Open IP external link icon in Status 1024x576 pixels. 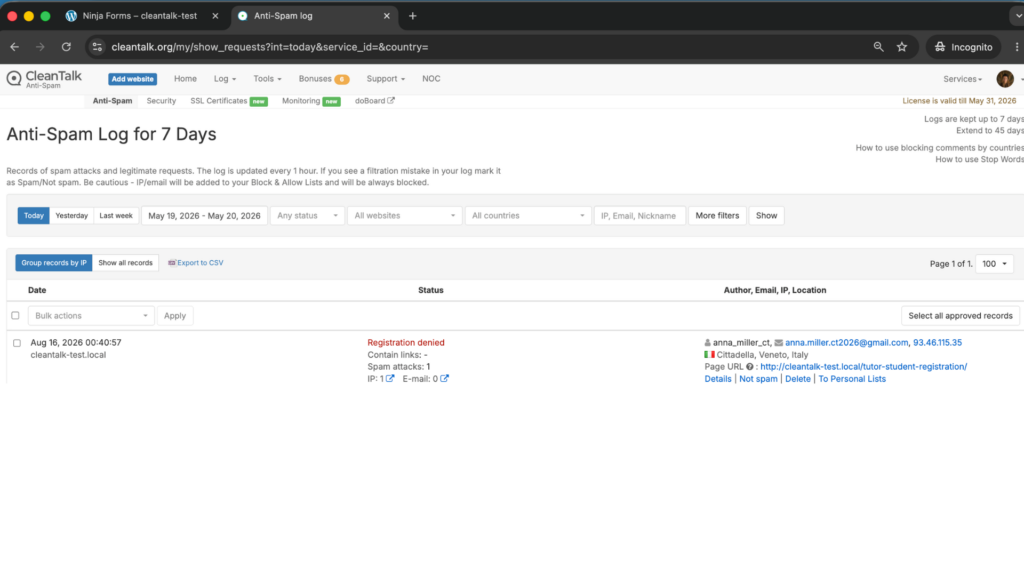coord(390,379)
